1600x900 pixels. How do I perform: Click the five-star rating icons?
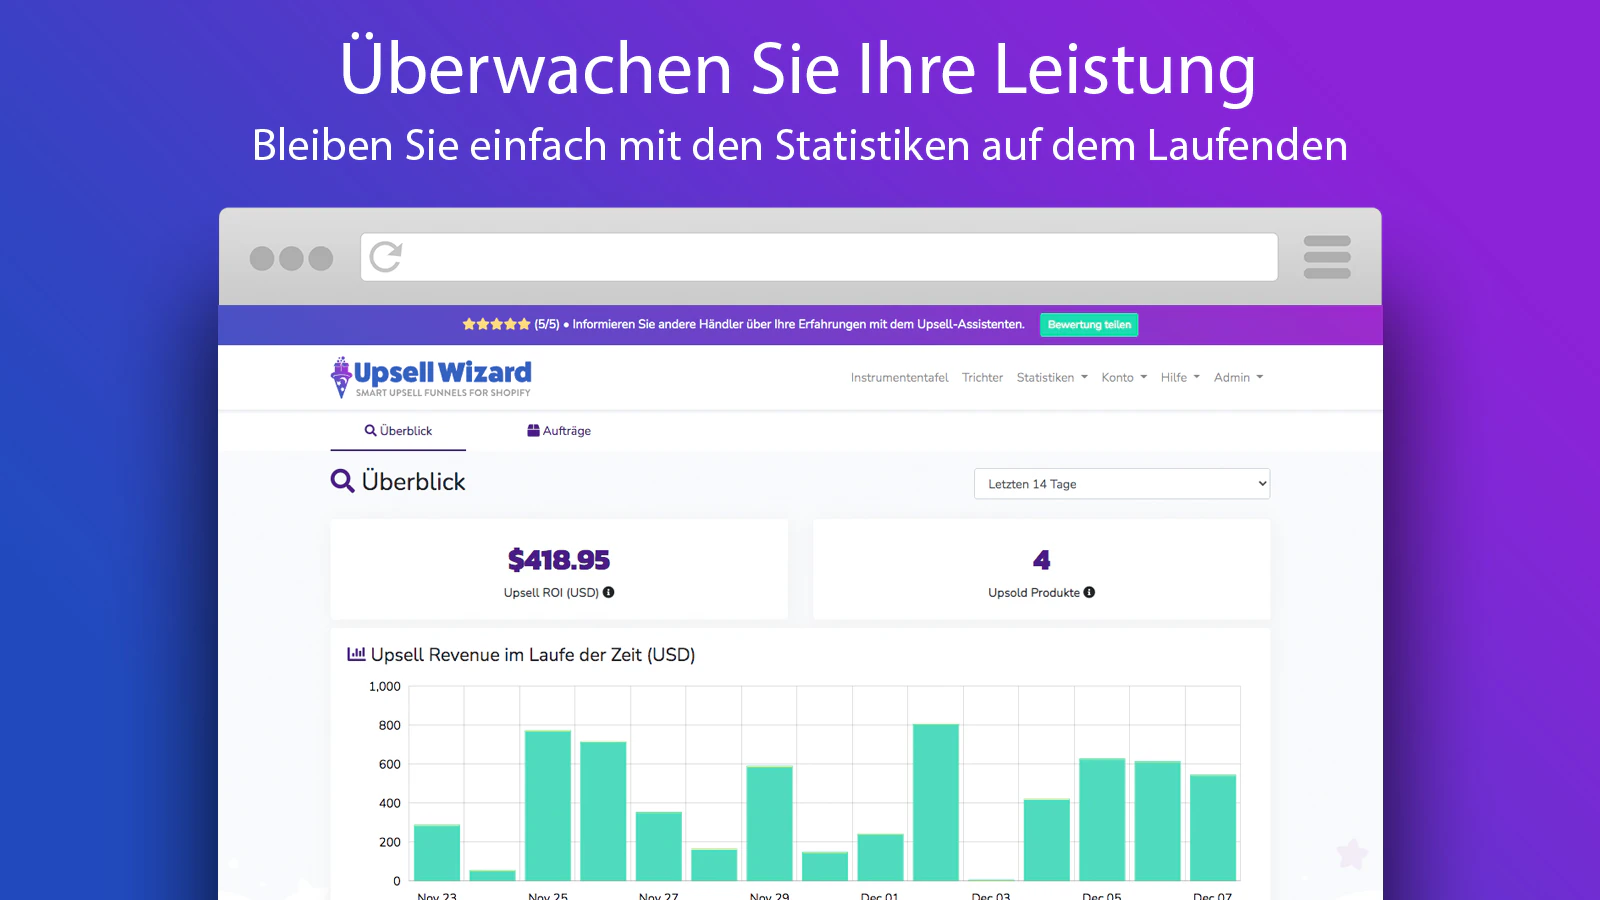tap(496, 324)
